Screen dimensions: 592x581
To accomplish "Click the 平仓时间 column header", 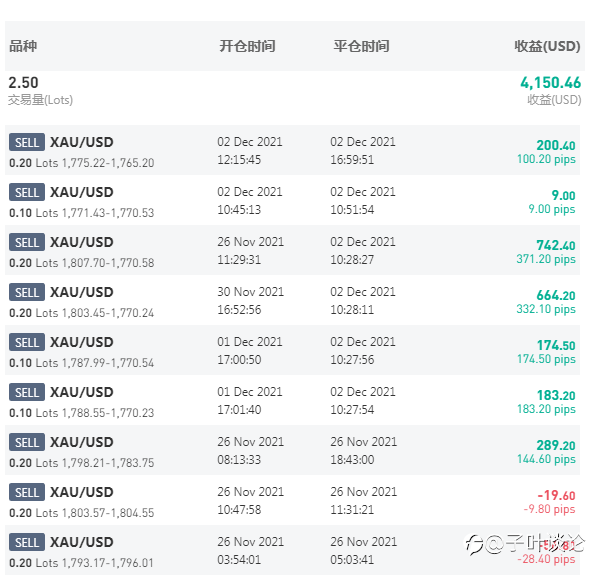I will [361, 46].
